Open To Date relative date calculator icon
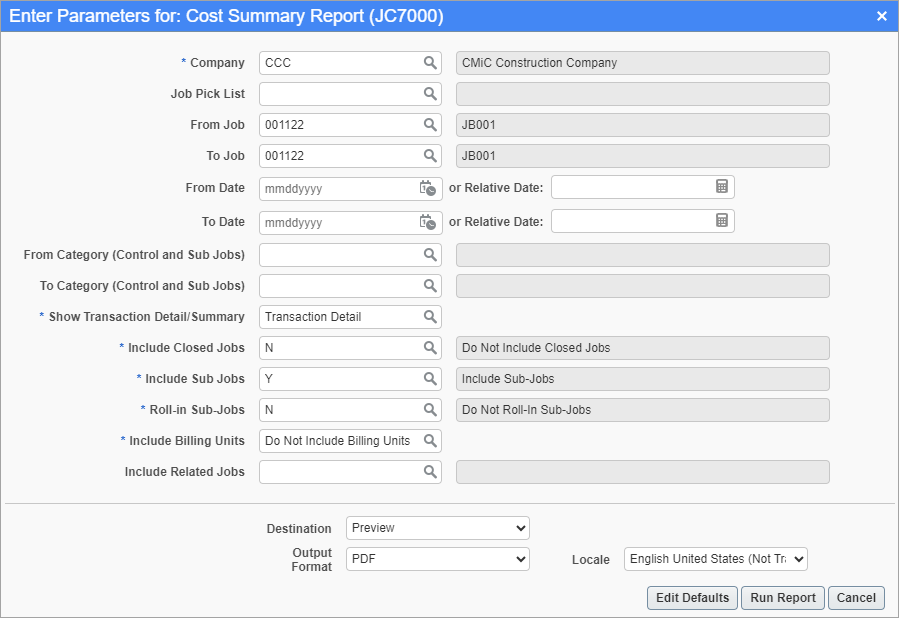 [722, 220]
